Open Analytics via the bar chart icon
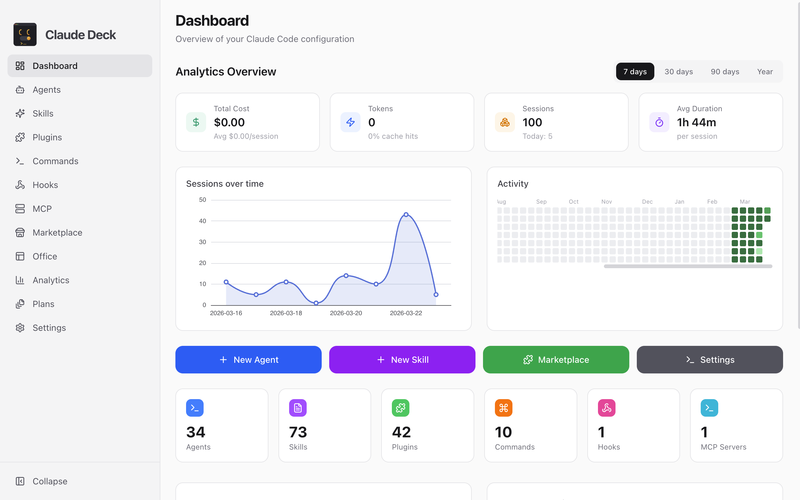This screenshot has height=500, width=800. pos(20,280)
